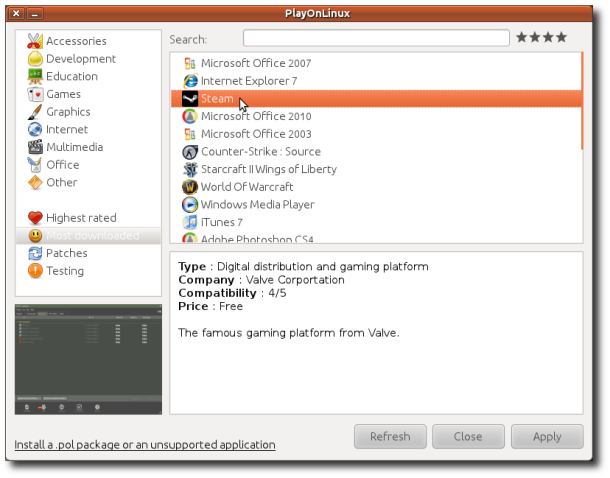This screenshot has width=610, height=478.
Task: Select the Other category label
Action: pos(61,182)
